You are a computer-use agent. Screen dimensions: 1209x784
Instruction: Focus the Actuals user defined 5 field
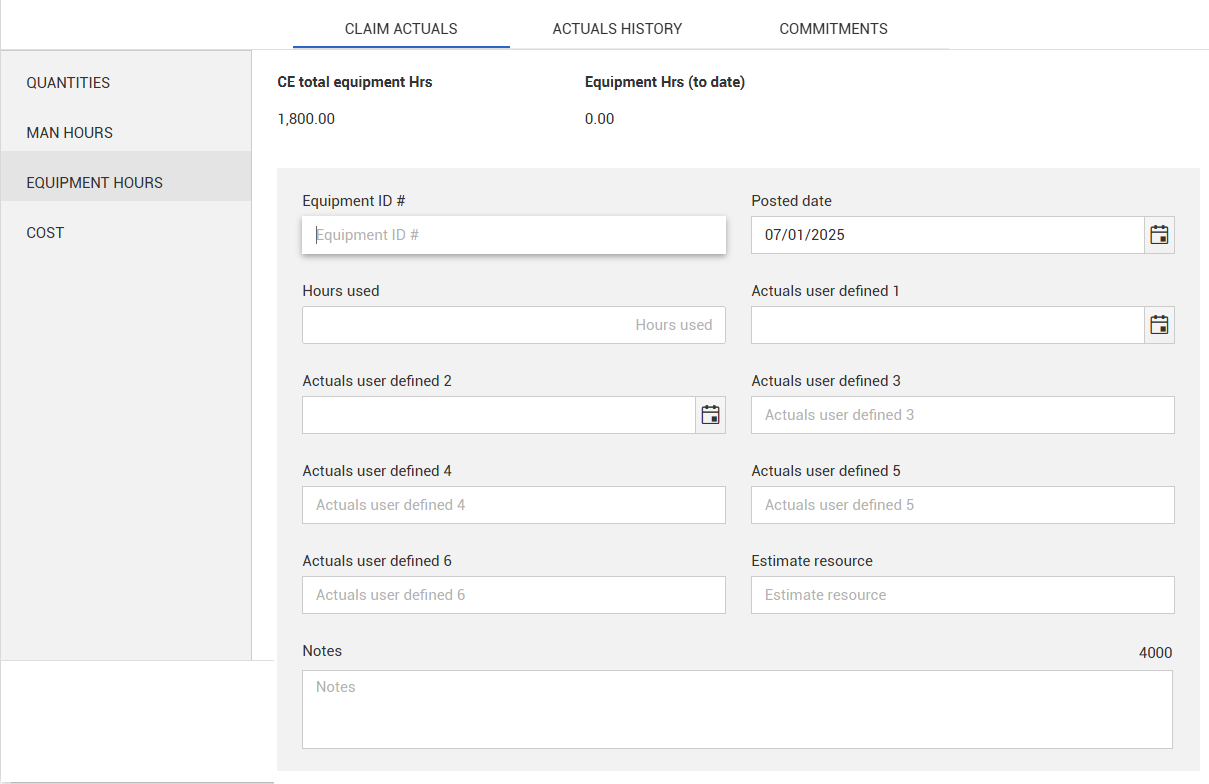(962, 505)
